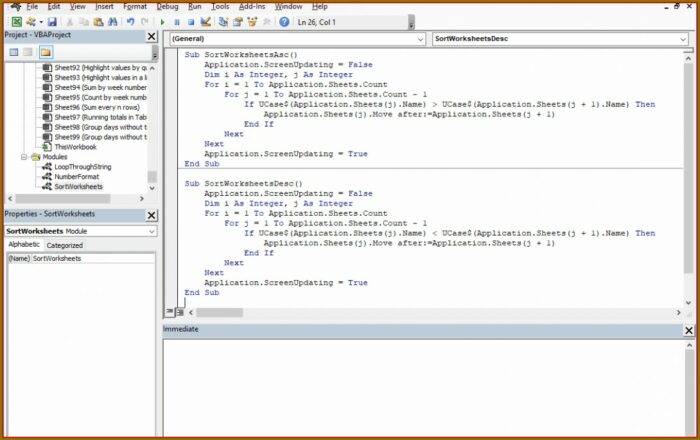Viewport: 700px width, 440px height.
Task: Toggle Design Mode icon
Action: pos(205,22)
